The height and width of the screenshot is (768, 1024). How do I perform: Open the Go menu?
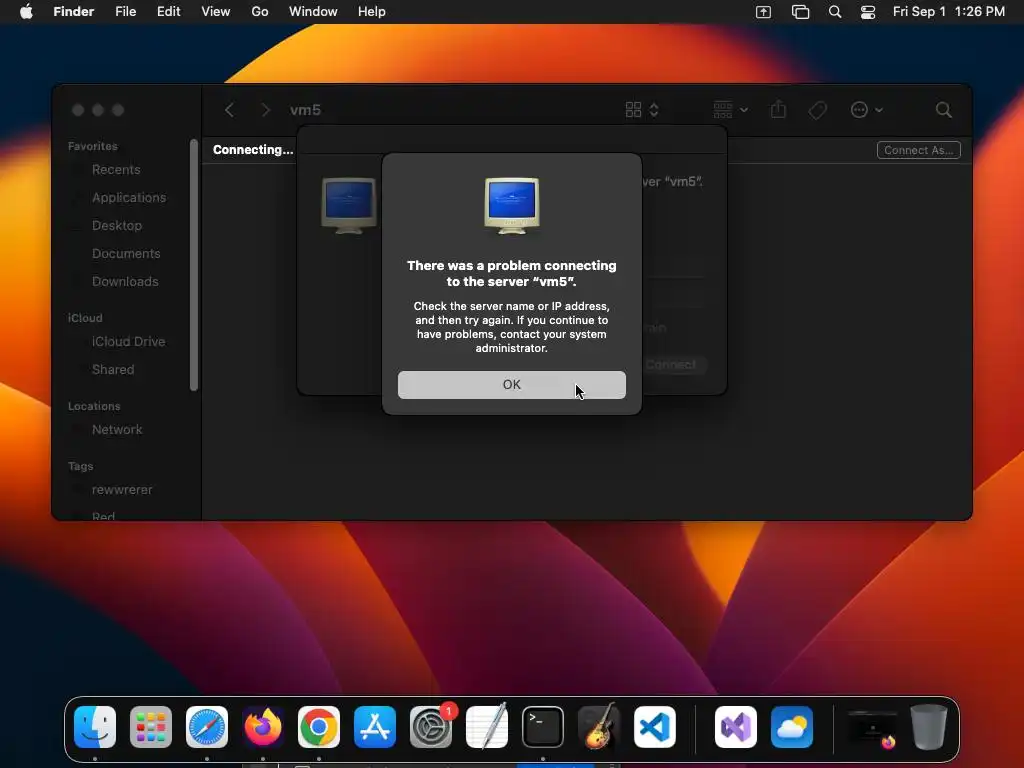(260, 12)
